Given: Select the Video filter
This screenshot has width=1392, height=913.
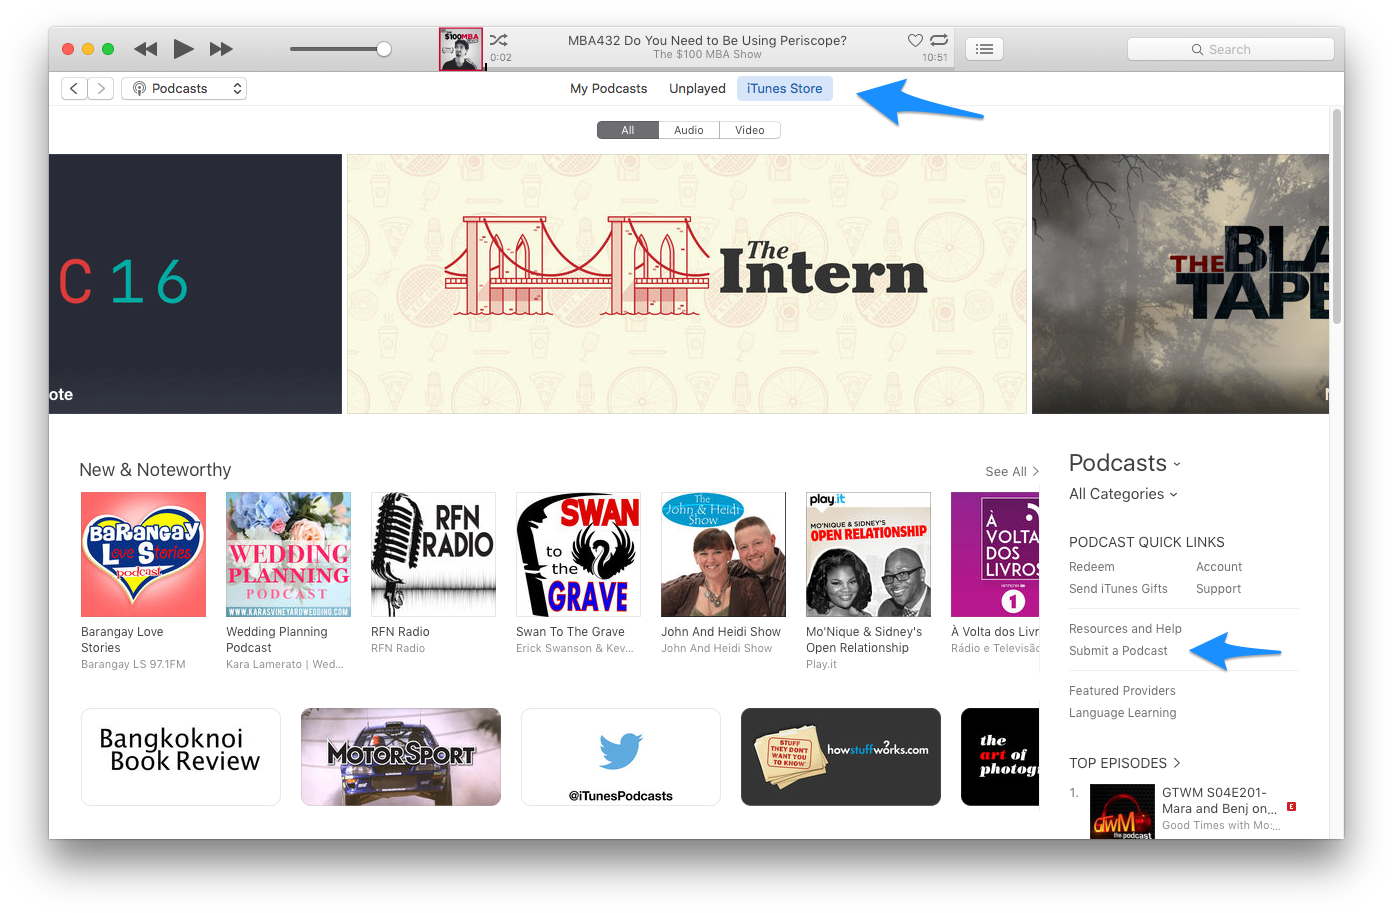Looking at the screenshot, I should (x=749, y=129).
